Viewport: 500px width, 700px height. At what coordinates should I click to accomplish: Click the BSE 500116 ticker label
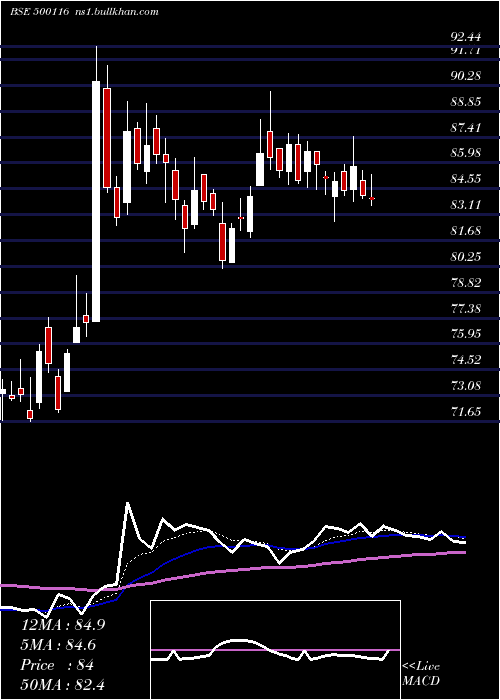click(x=39, y=12)
